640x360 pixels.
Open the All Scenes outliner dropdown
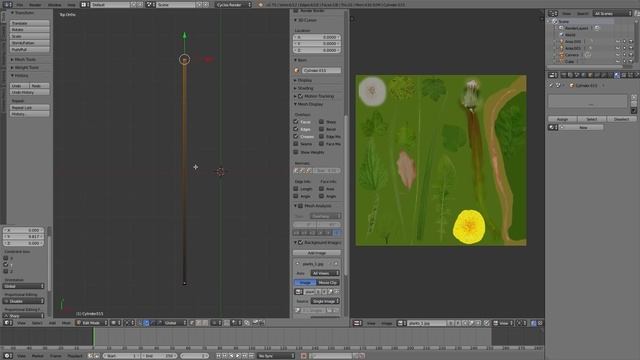point(612,13)
